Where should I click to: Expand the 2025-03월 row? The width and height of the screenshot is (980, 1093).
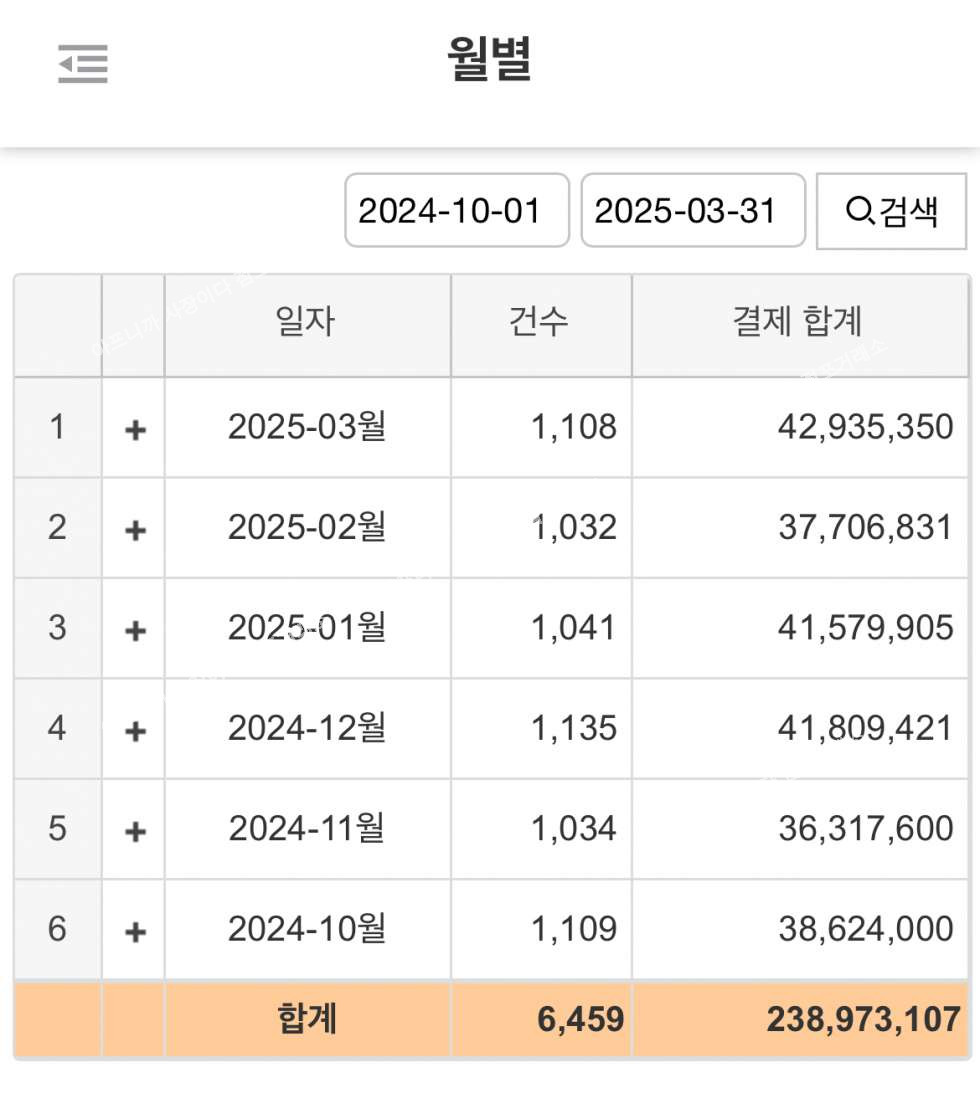(x=135, y=429)
